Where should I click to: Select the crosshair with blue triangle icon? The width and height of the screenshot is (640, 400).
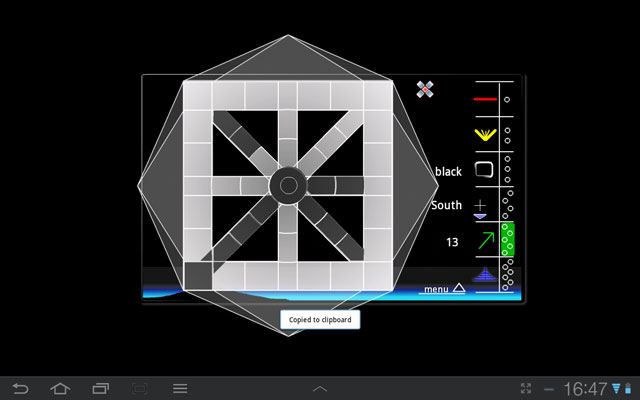(480, 209)
